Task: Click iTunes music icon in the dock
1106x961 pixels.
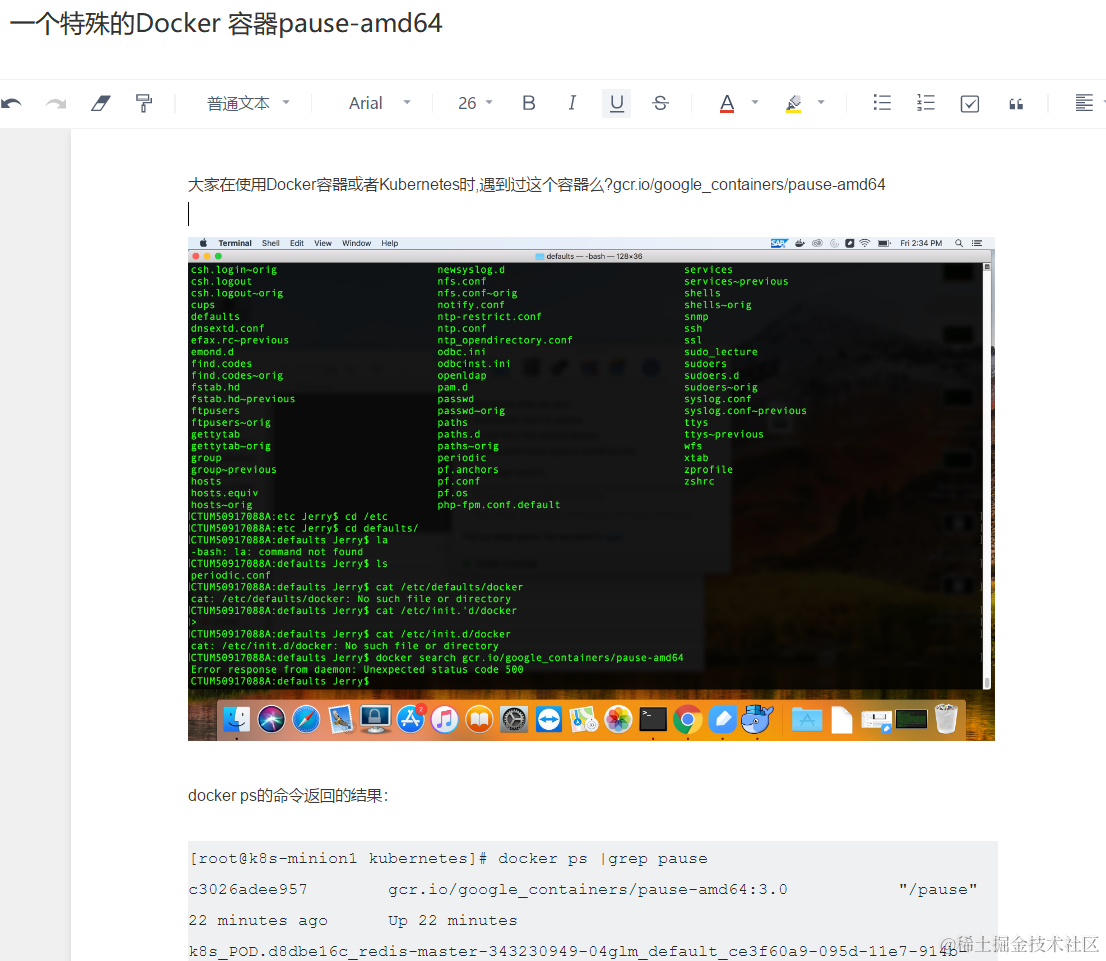Action: tap(444, 720)
